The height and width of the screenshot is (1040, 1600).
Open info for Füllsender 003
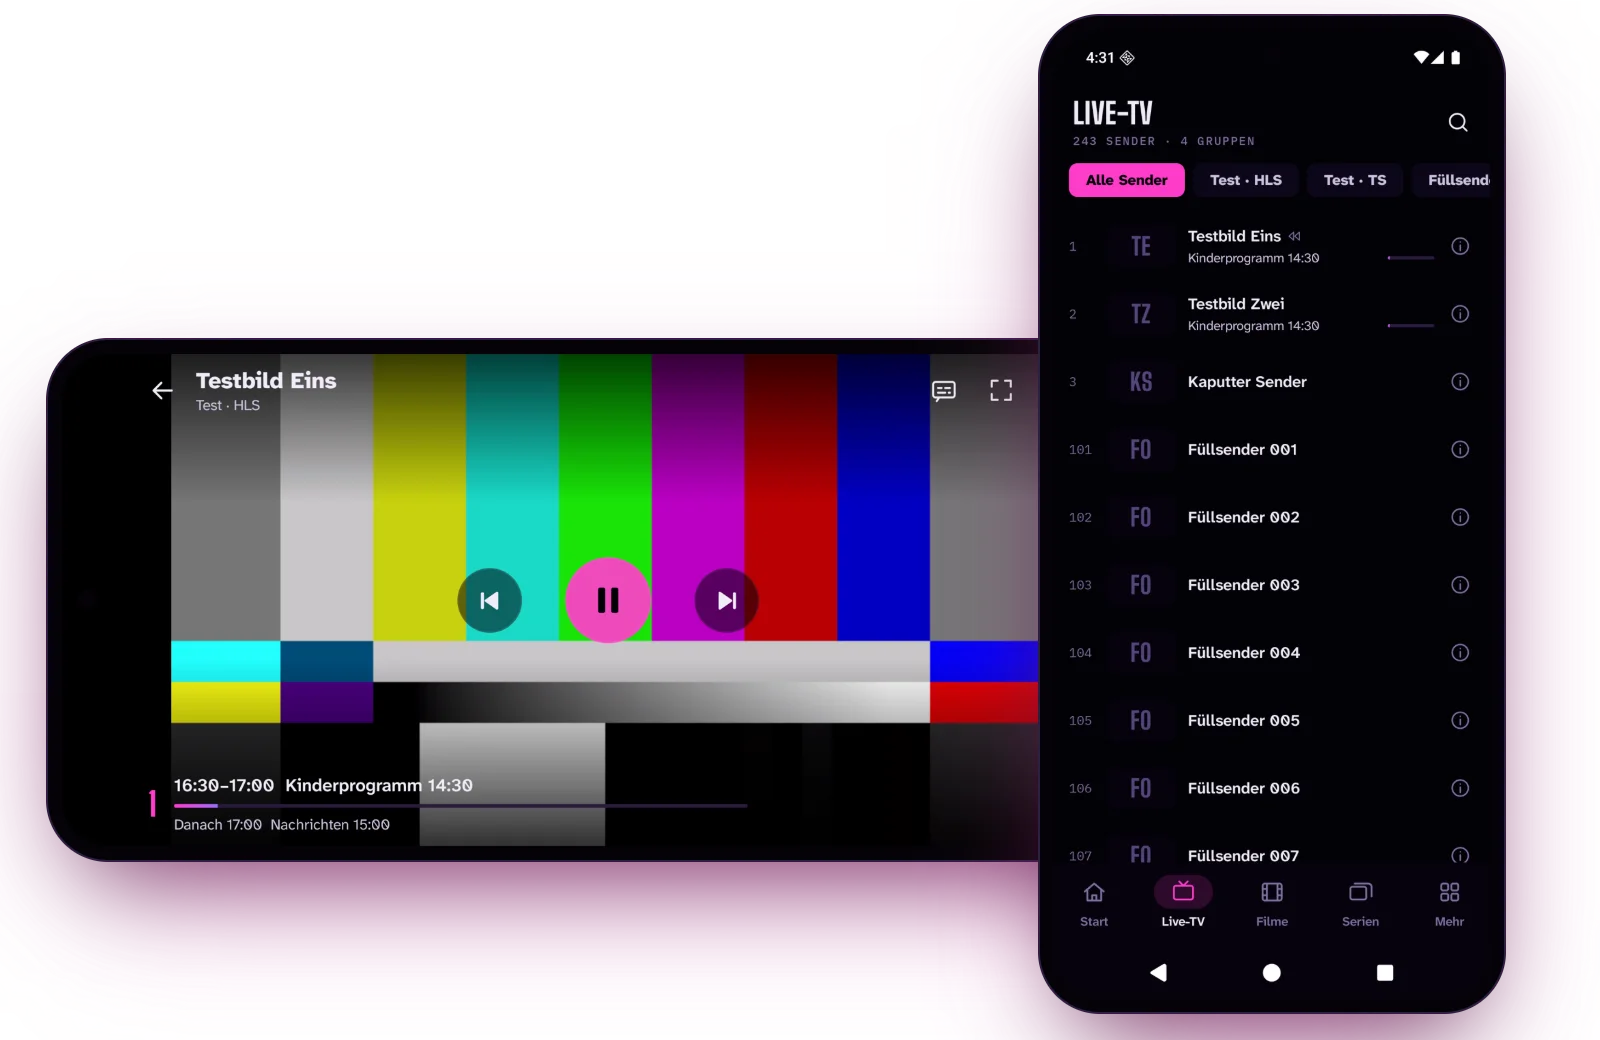click(x=1460, y=585)
